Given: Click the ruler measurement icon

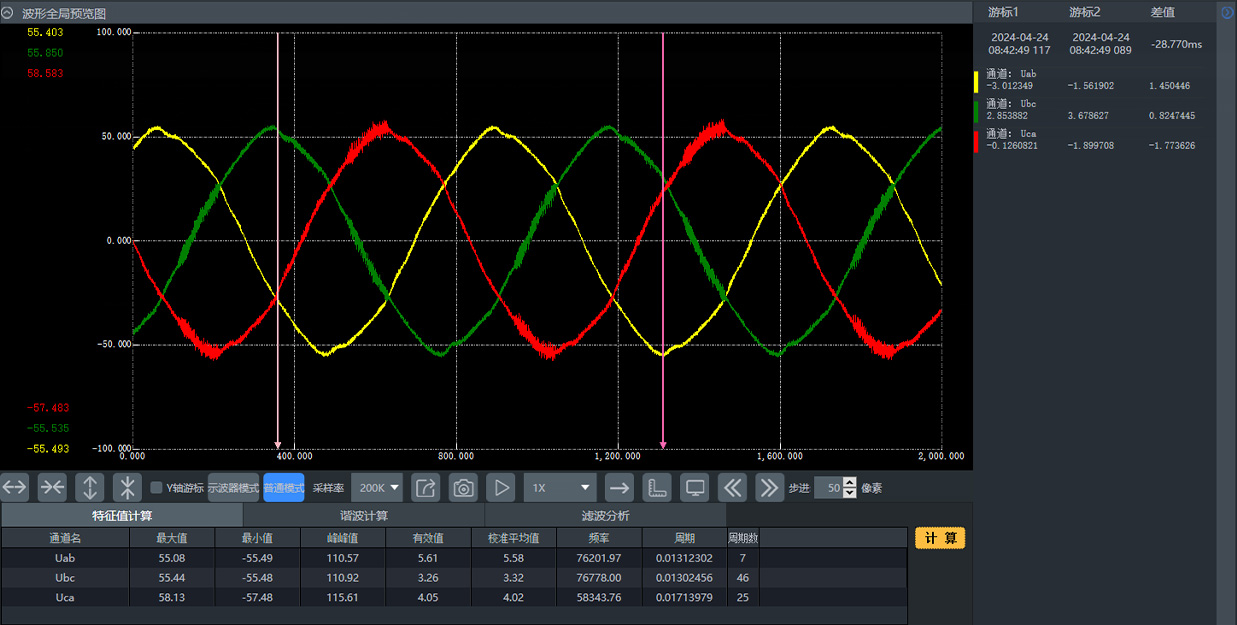Looking at the screenshot, I should tap(657, 488).
